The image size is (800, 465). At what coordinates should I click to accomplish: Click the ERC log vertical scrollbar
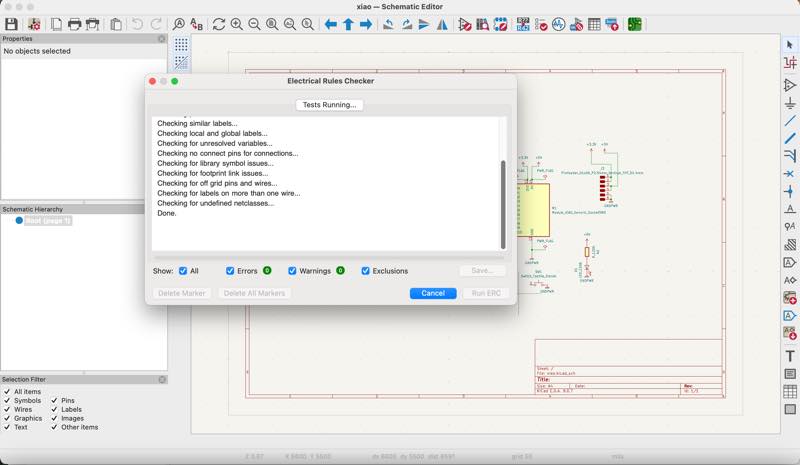(x=503, y=204)
